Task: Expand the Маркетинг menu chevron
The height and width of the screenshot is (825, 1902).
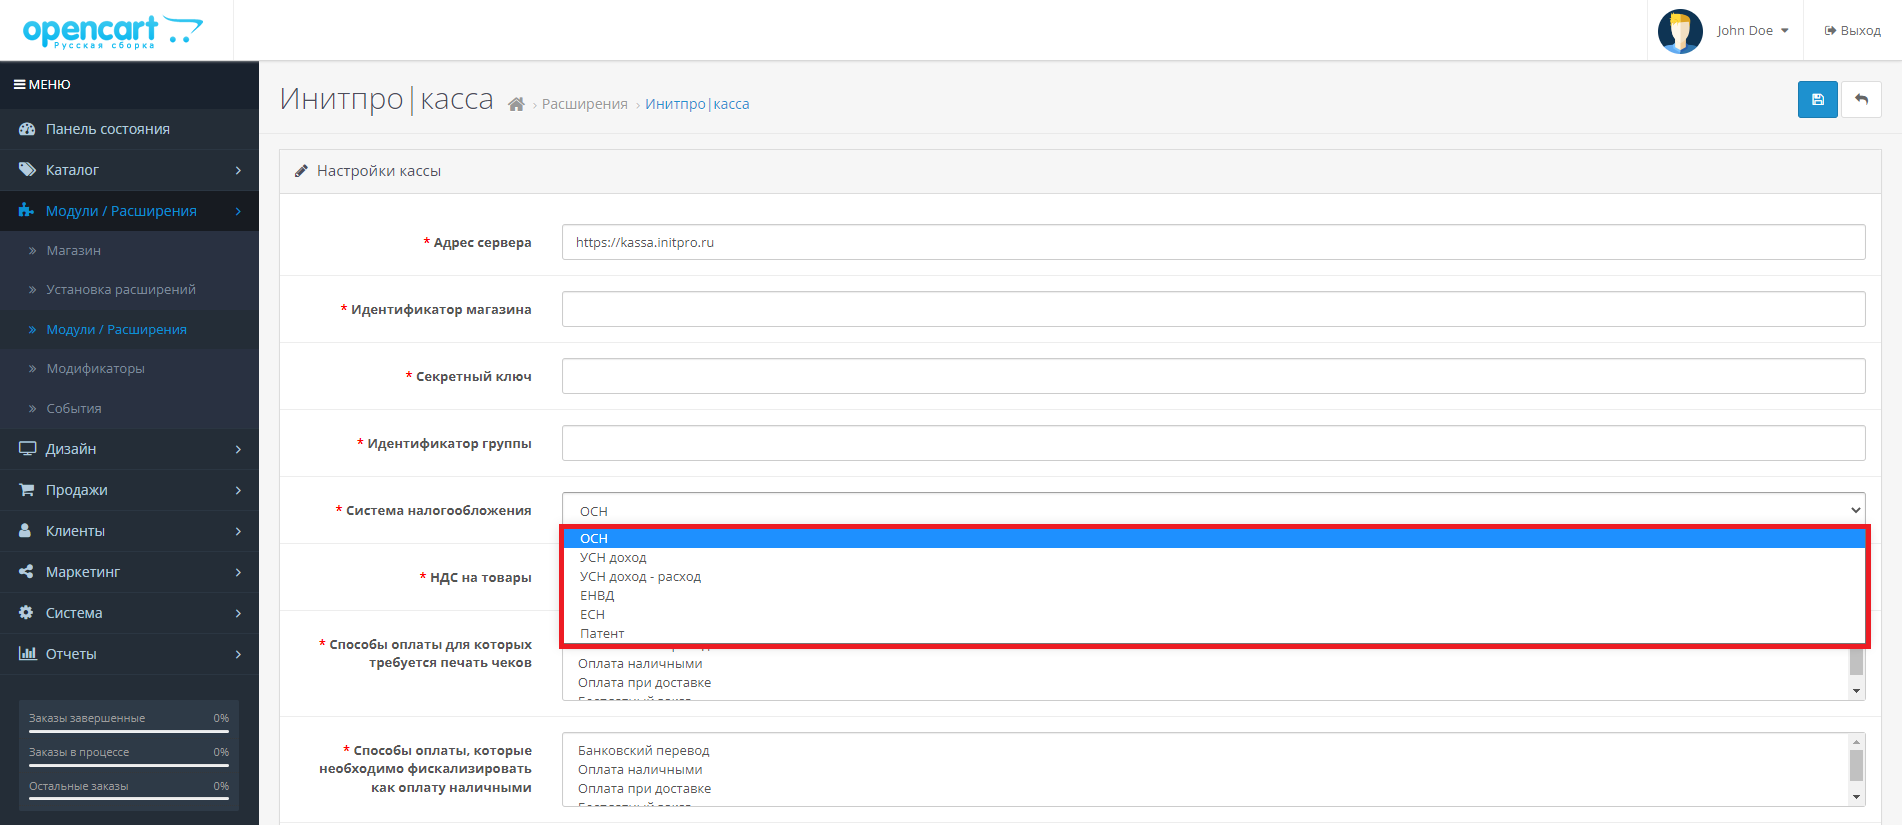Action: point(238,573)
